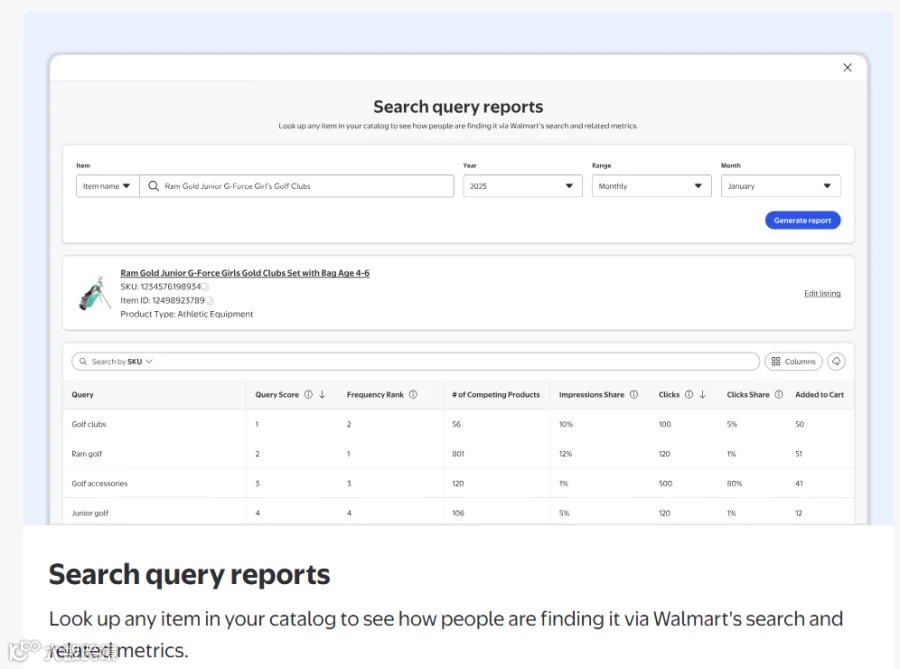Click Product Type: Athletic Equipment text
900x669 pixels.
187,314
